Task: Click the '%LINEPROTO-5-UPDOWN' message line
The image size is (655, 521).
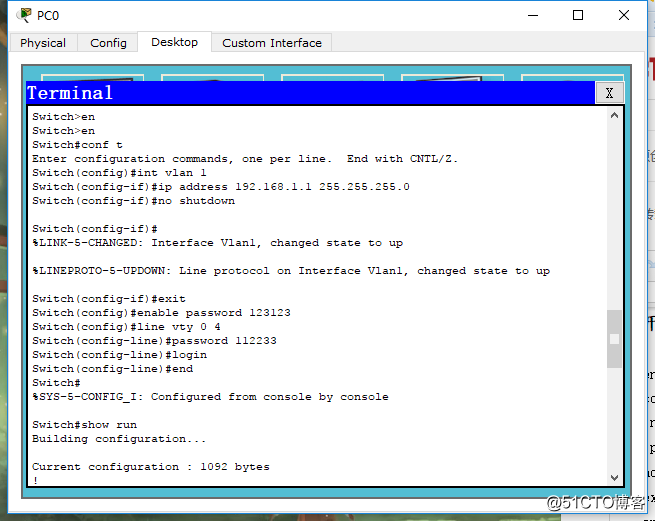Action: point(291,271)
